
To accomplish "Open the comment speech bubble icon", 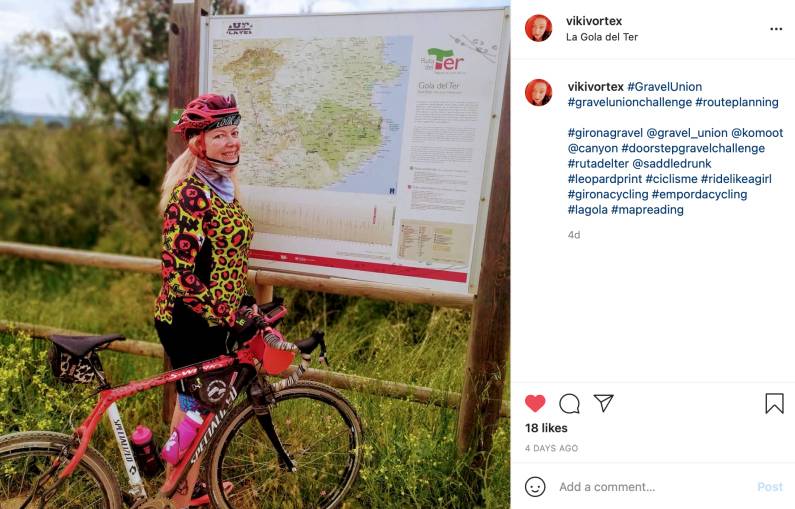I will 569,404.
